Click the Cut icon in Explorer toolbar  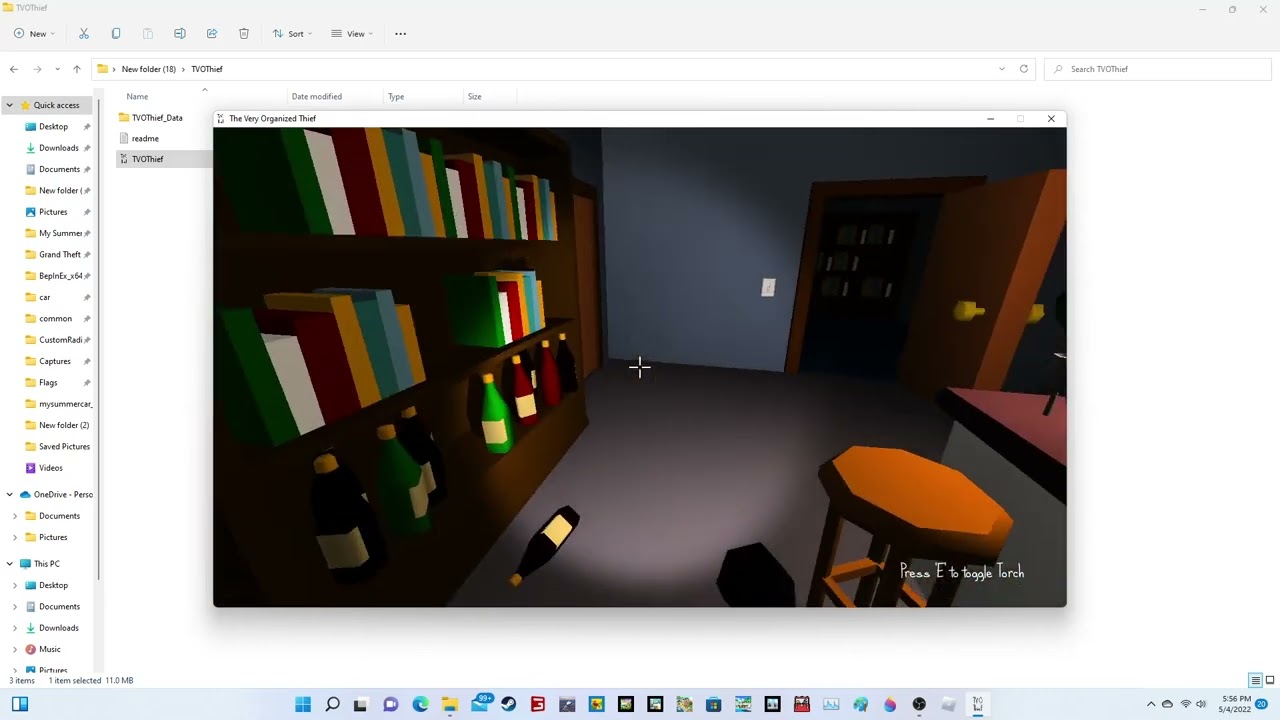click(x=84, y=34)
